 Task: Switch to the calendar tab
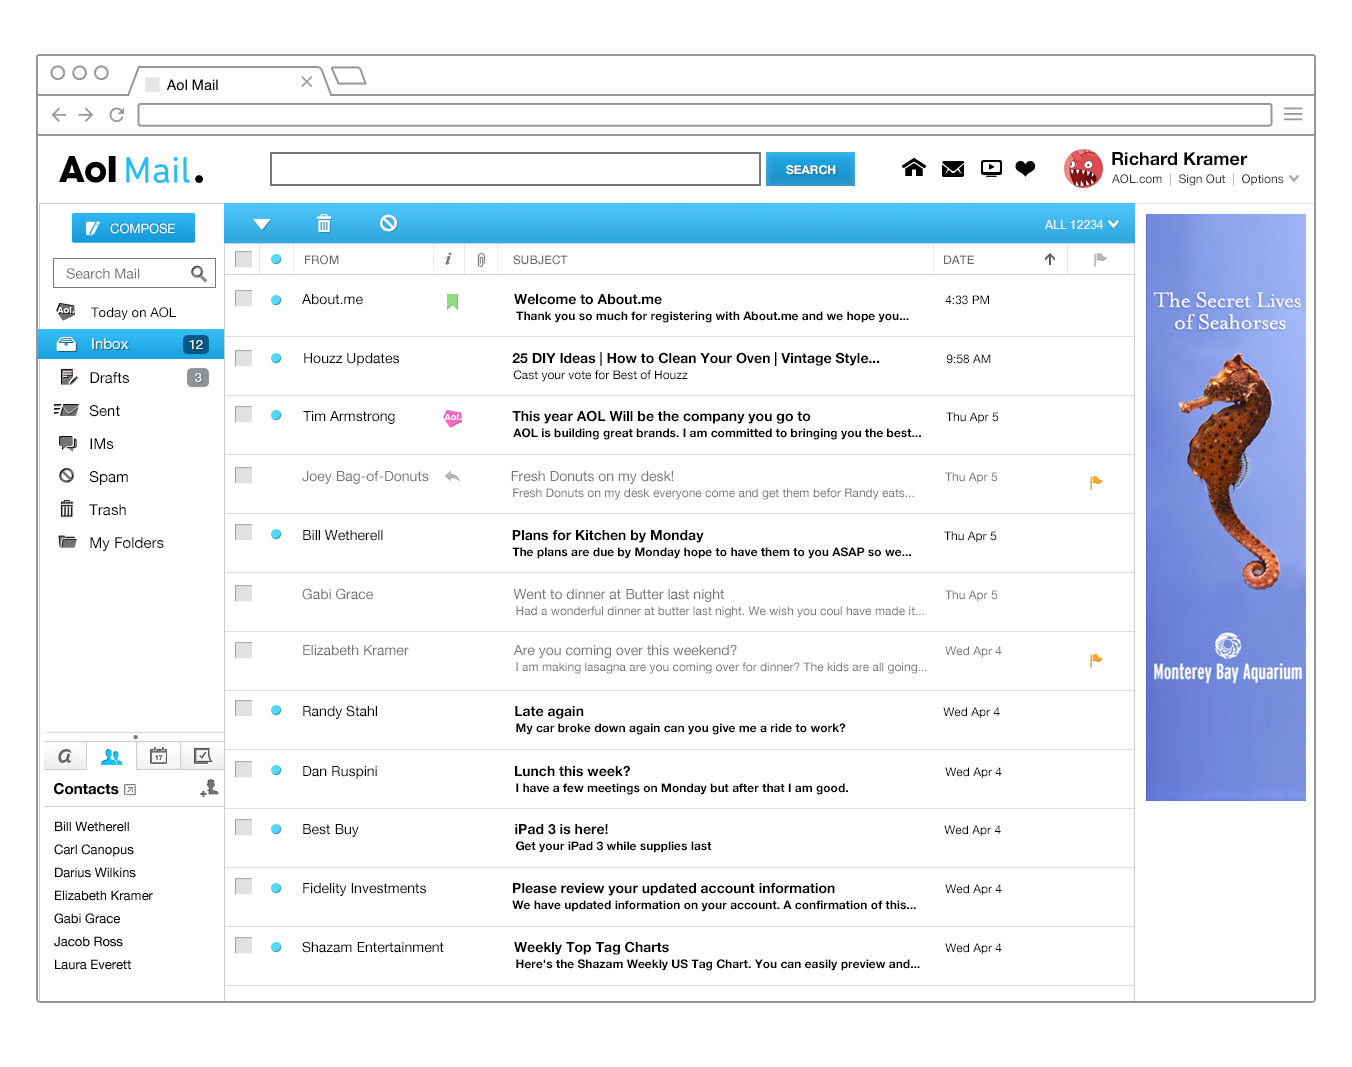158,756
